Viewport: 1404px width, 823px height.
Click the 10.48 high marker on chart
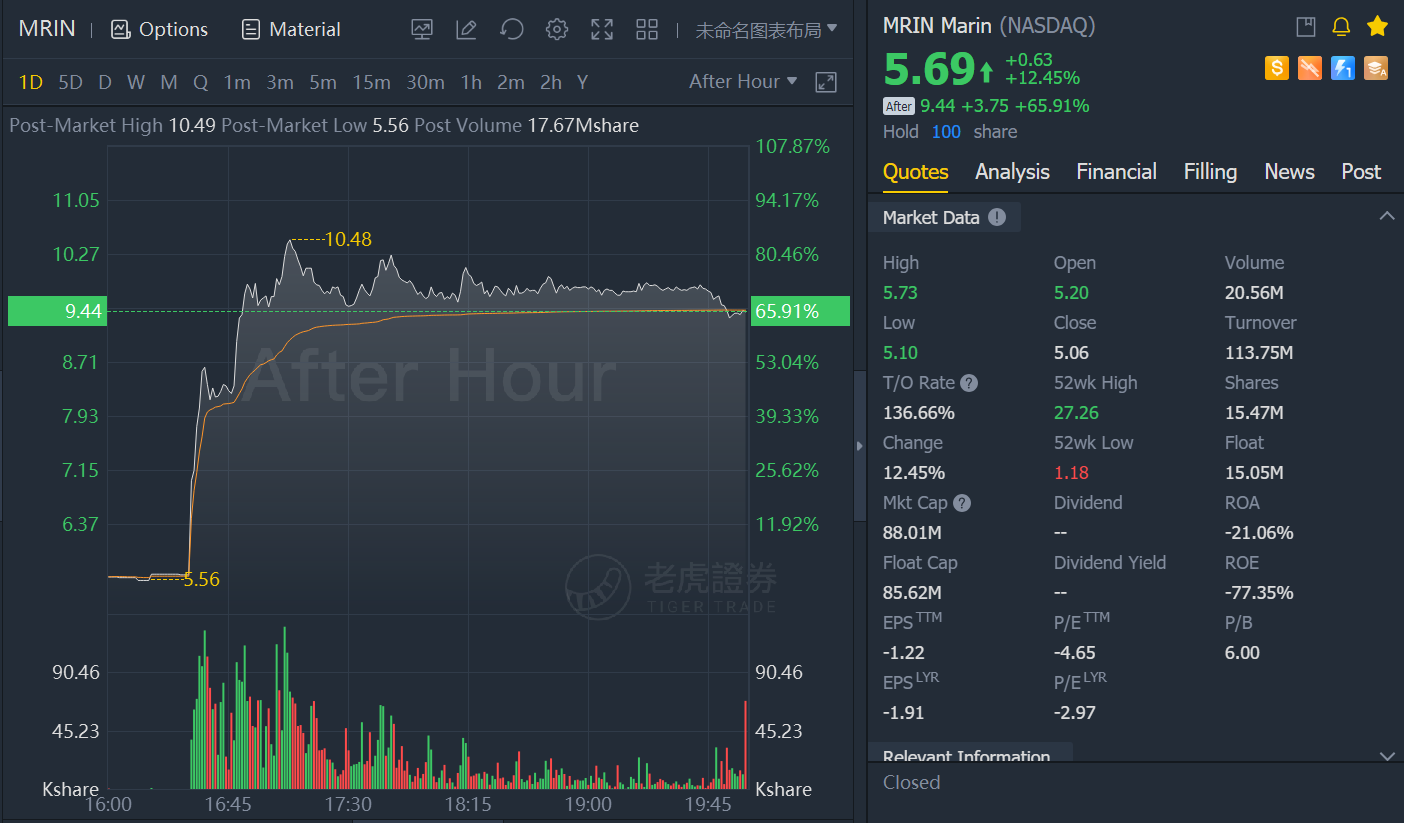pos(348,239)
